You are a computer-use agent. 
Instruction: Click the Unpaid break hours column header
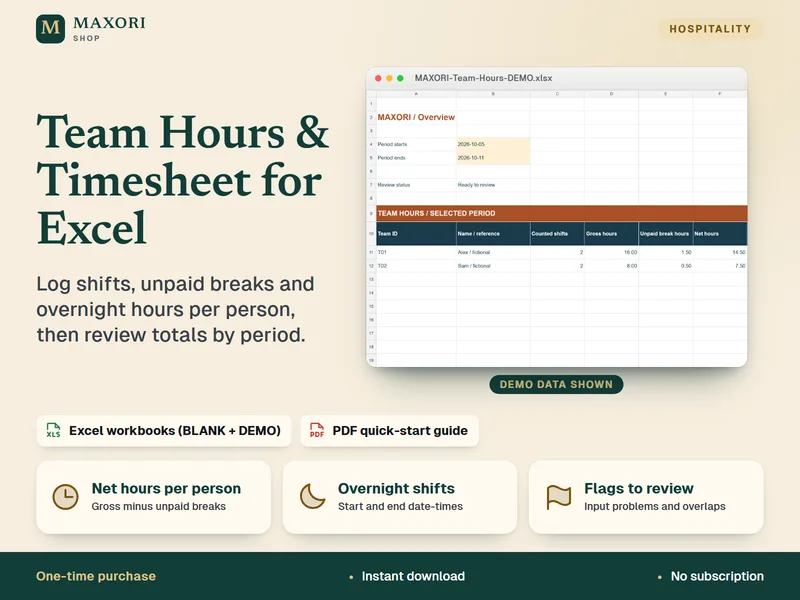[665, 234]
